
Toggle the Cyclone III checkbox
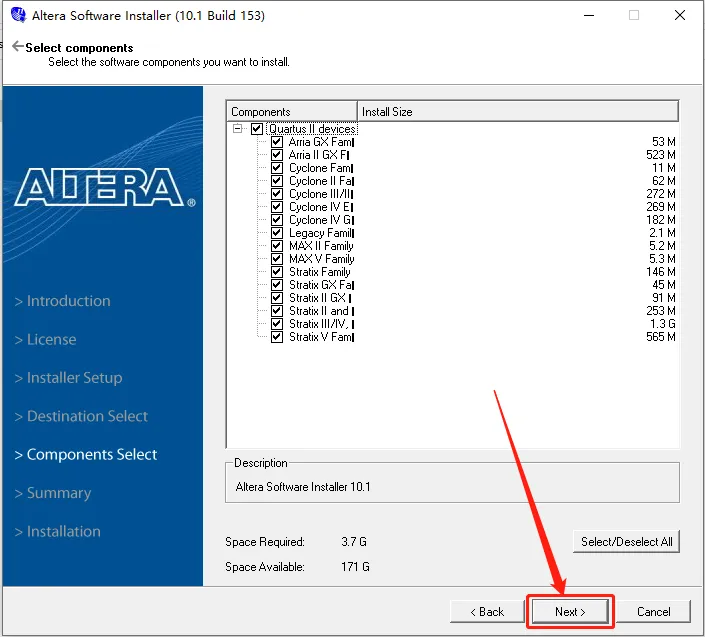(x=277, y=194)
